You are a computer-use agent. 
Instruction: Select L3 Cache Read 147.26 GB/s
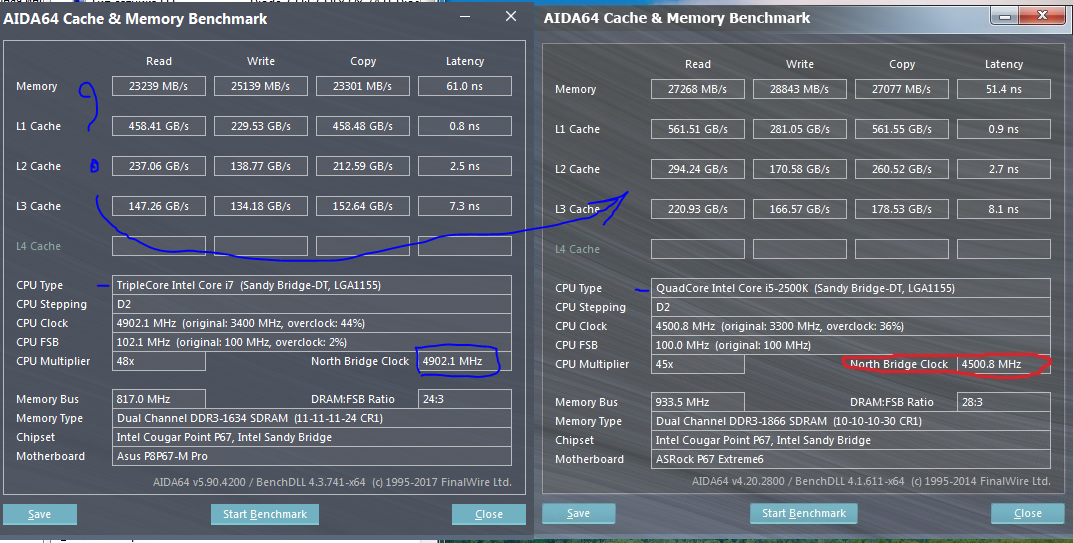pos(159,206)
